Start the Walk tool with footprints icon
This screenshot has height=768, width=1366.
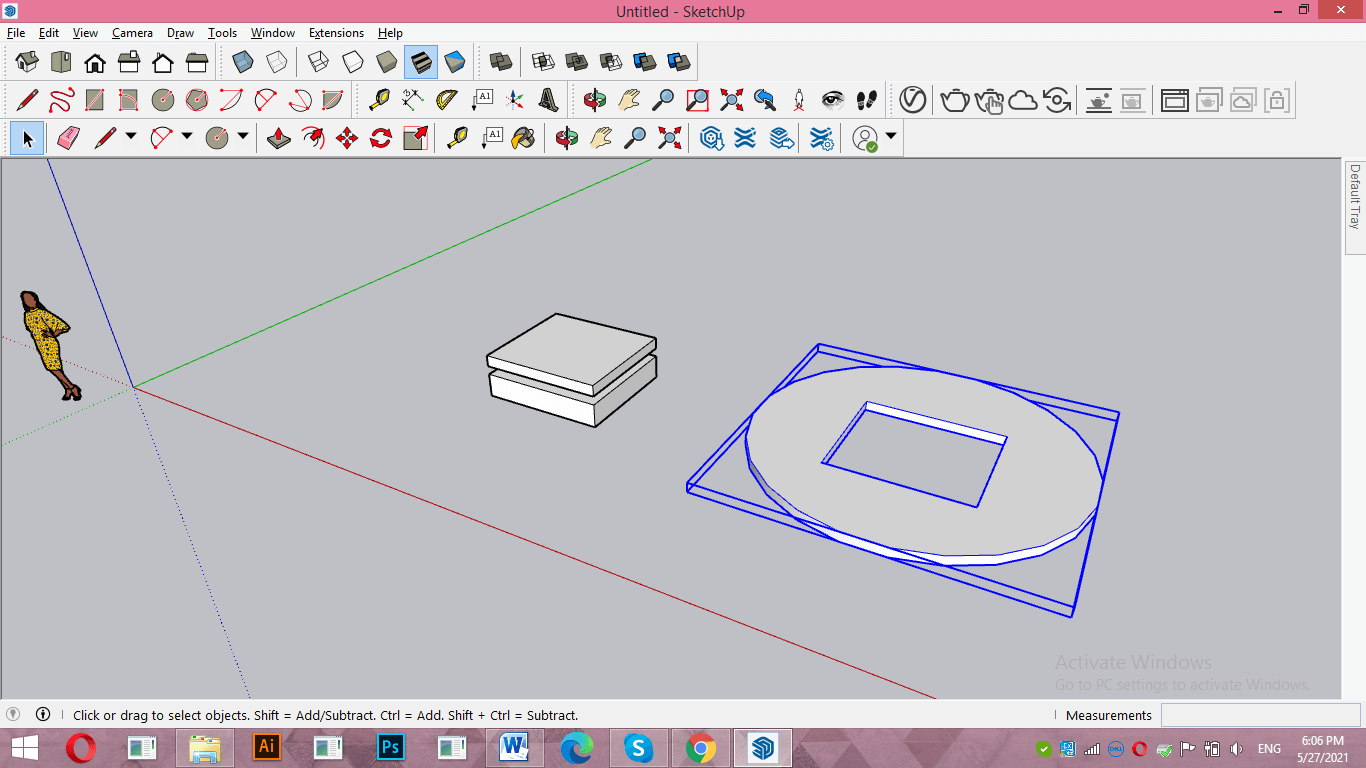866,100
